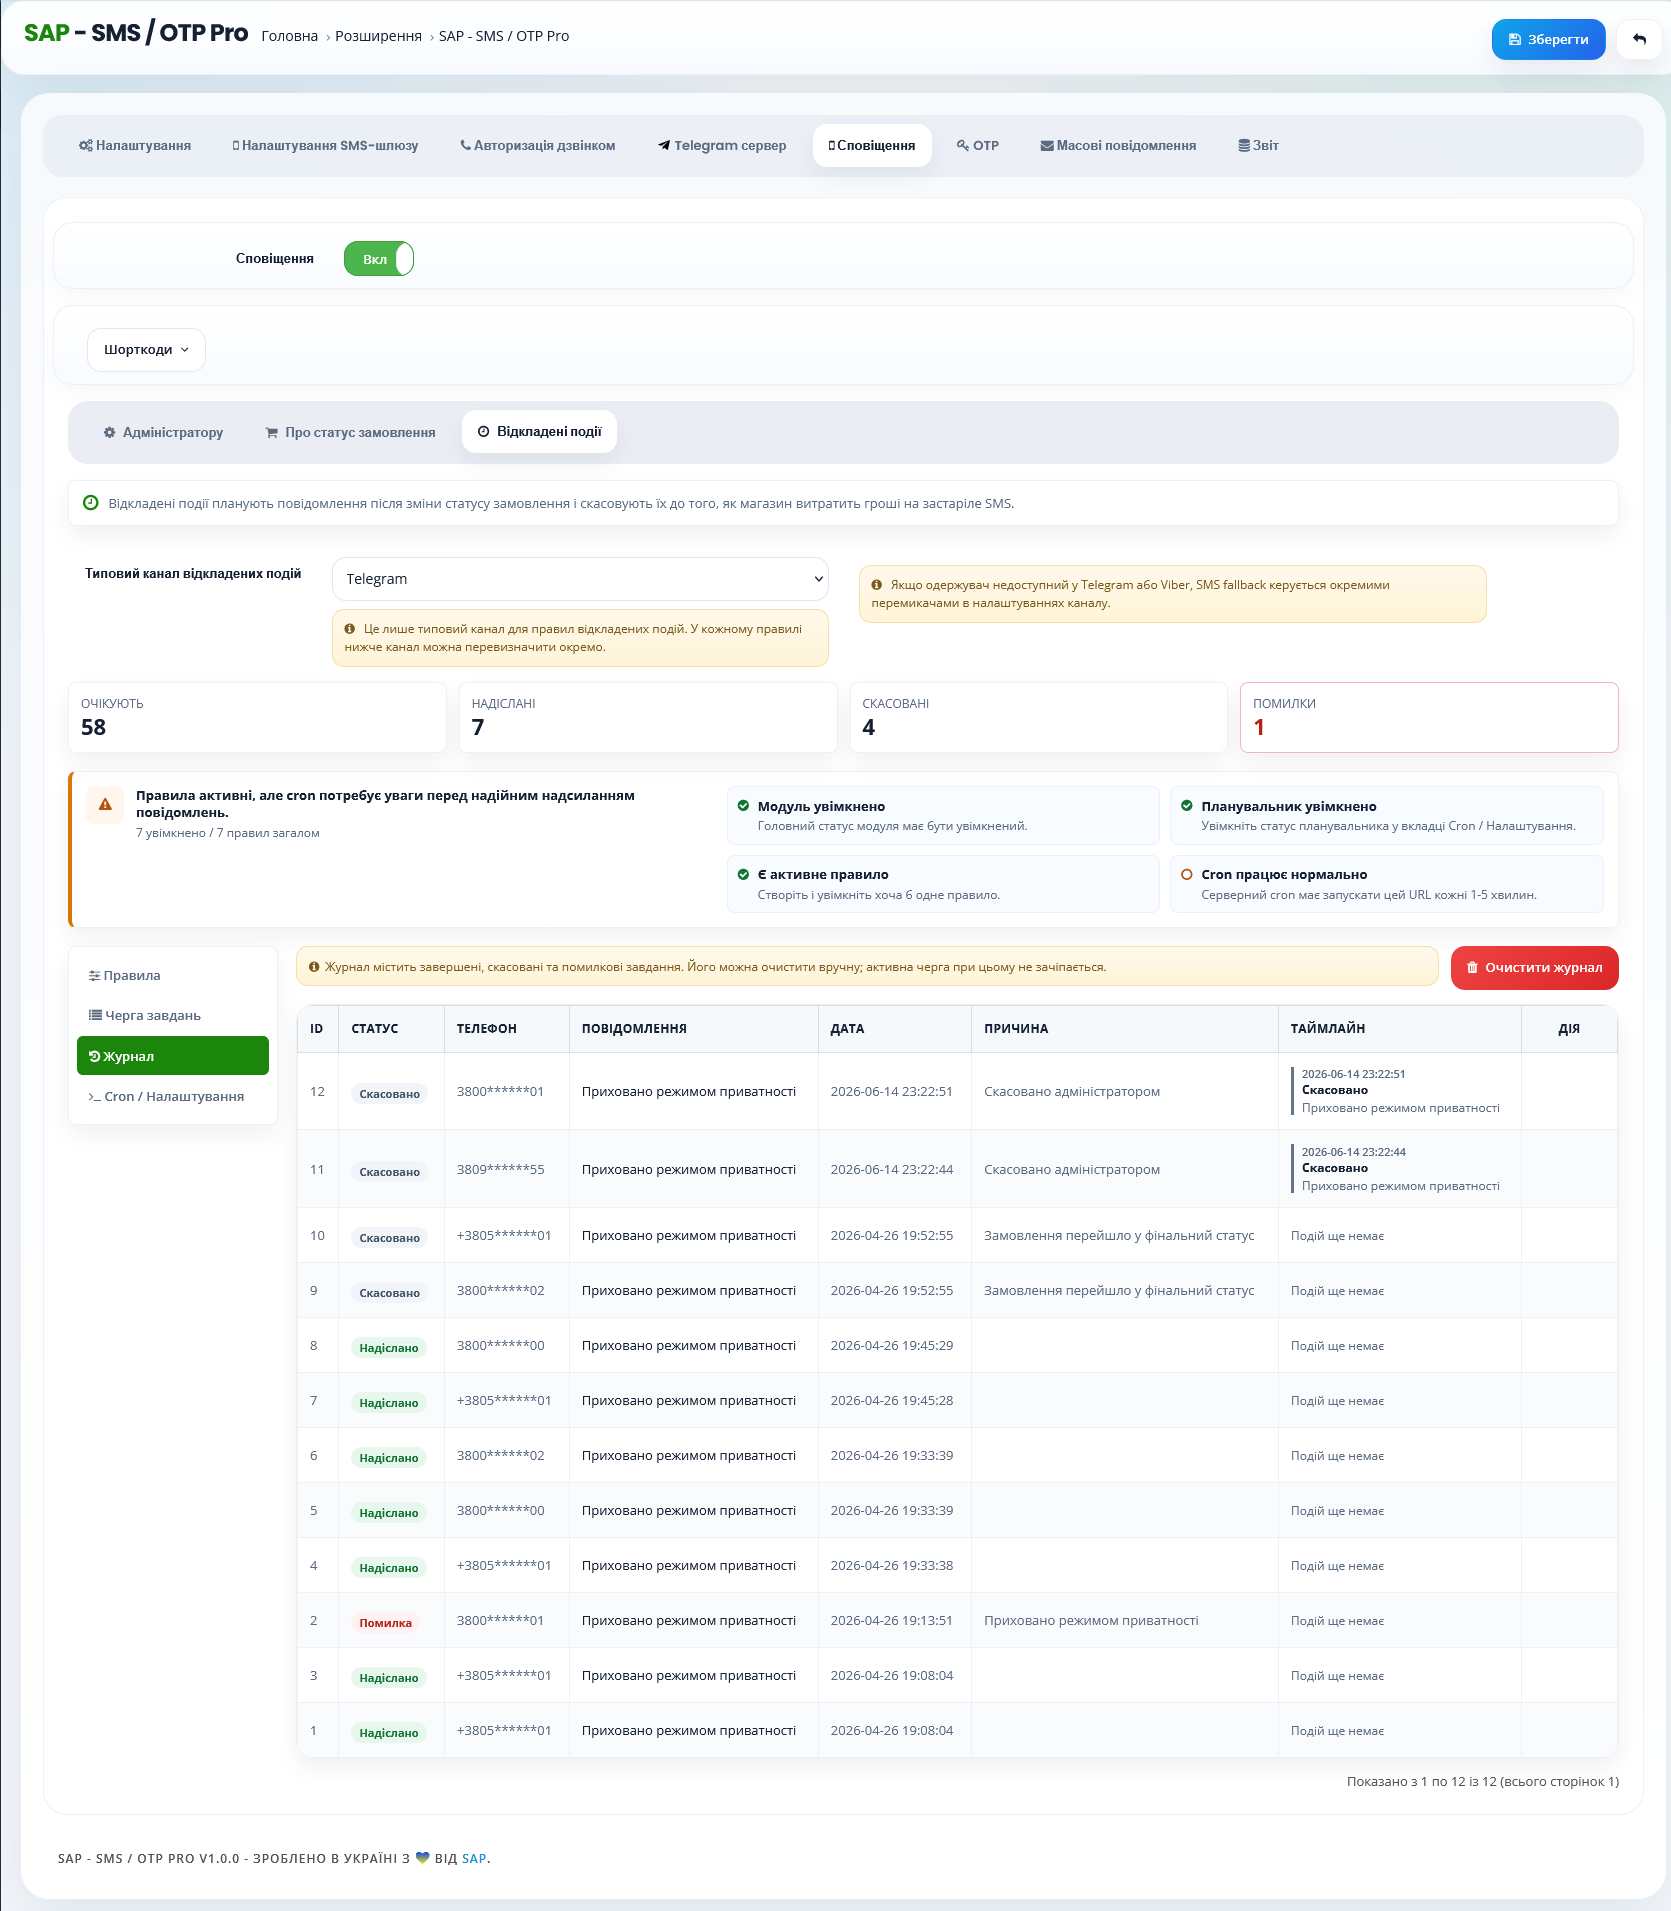1671x1911 pixels.
Task: Click the Адміністратору gear icon
Action: coord(110,432)
